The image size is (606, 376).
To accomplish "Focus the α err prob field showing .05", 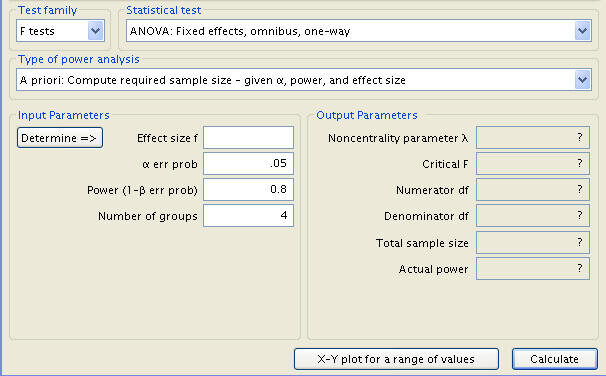I will [x=249, y=163].
